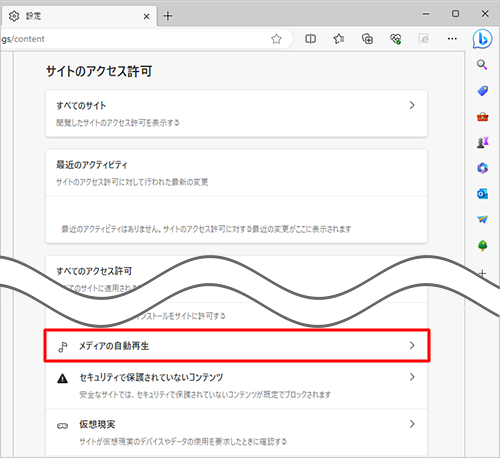Viewport: 500px width, 458px height.
Task: Expand すべてのサイト chevron
Action: [412, 105]
